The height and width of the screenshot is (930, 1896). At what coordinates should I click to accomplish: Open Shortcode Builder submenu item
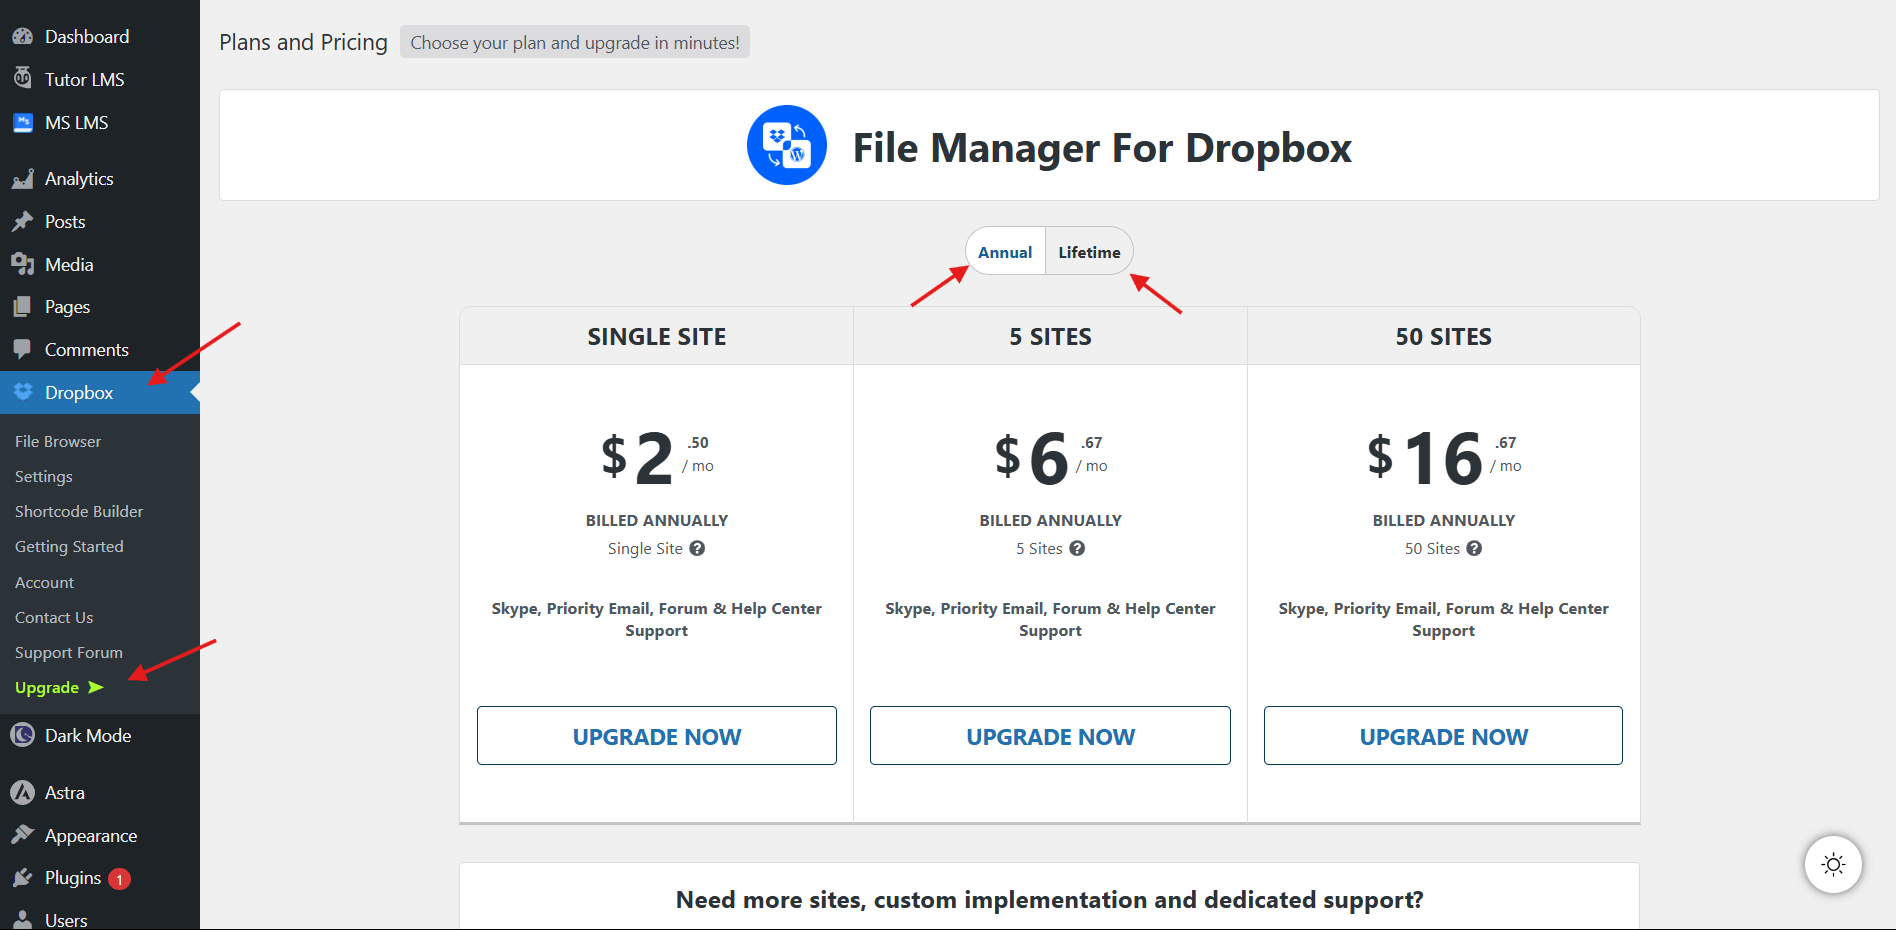[79, 511]
